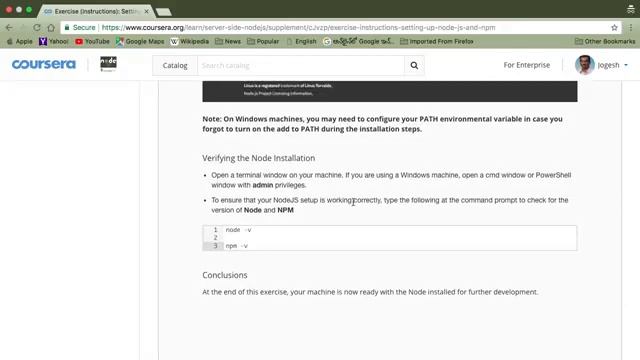Open the Google bookmark with G icon

(x=358, y=41)
